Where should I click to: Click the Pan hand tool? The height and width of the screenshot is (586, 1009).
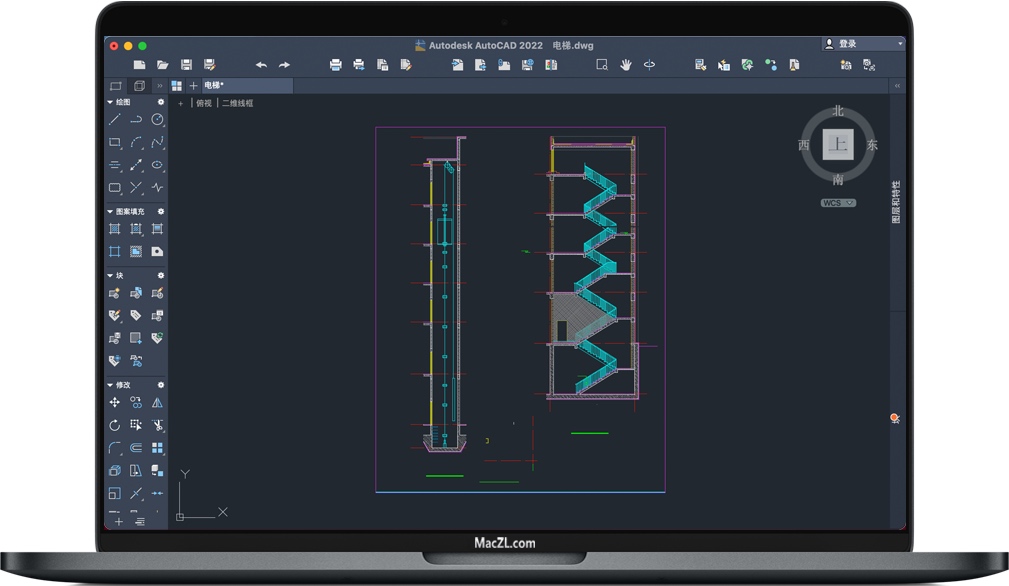[x=626, y=65]
